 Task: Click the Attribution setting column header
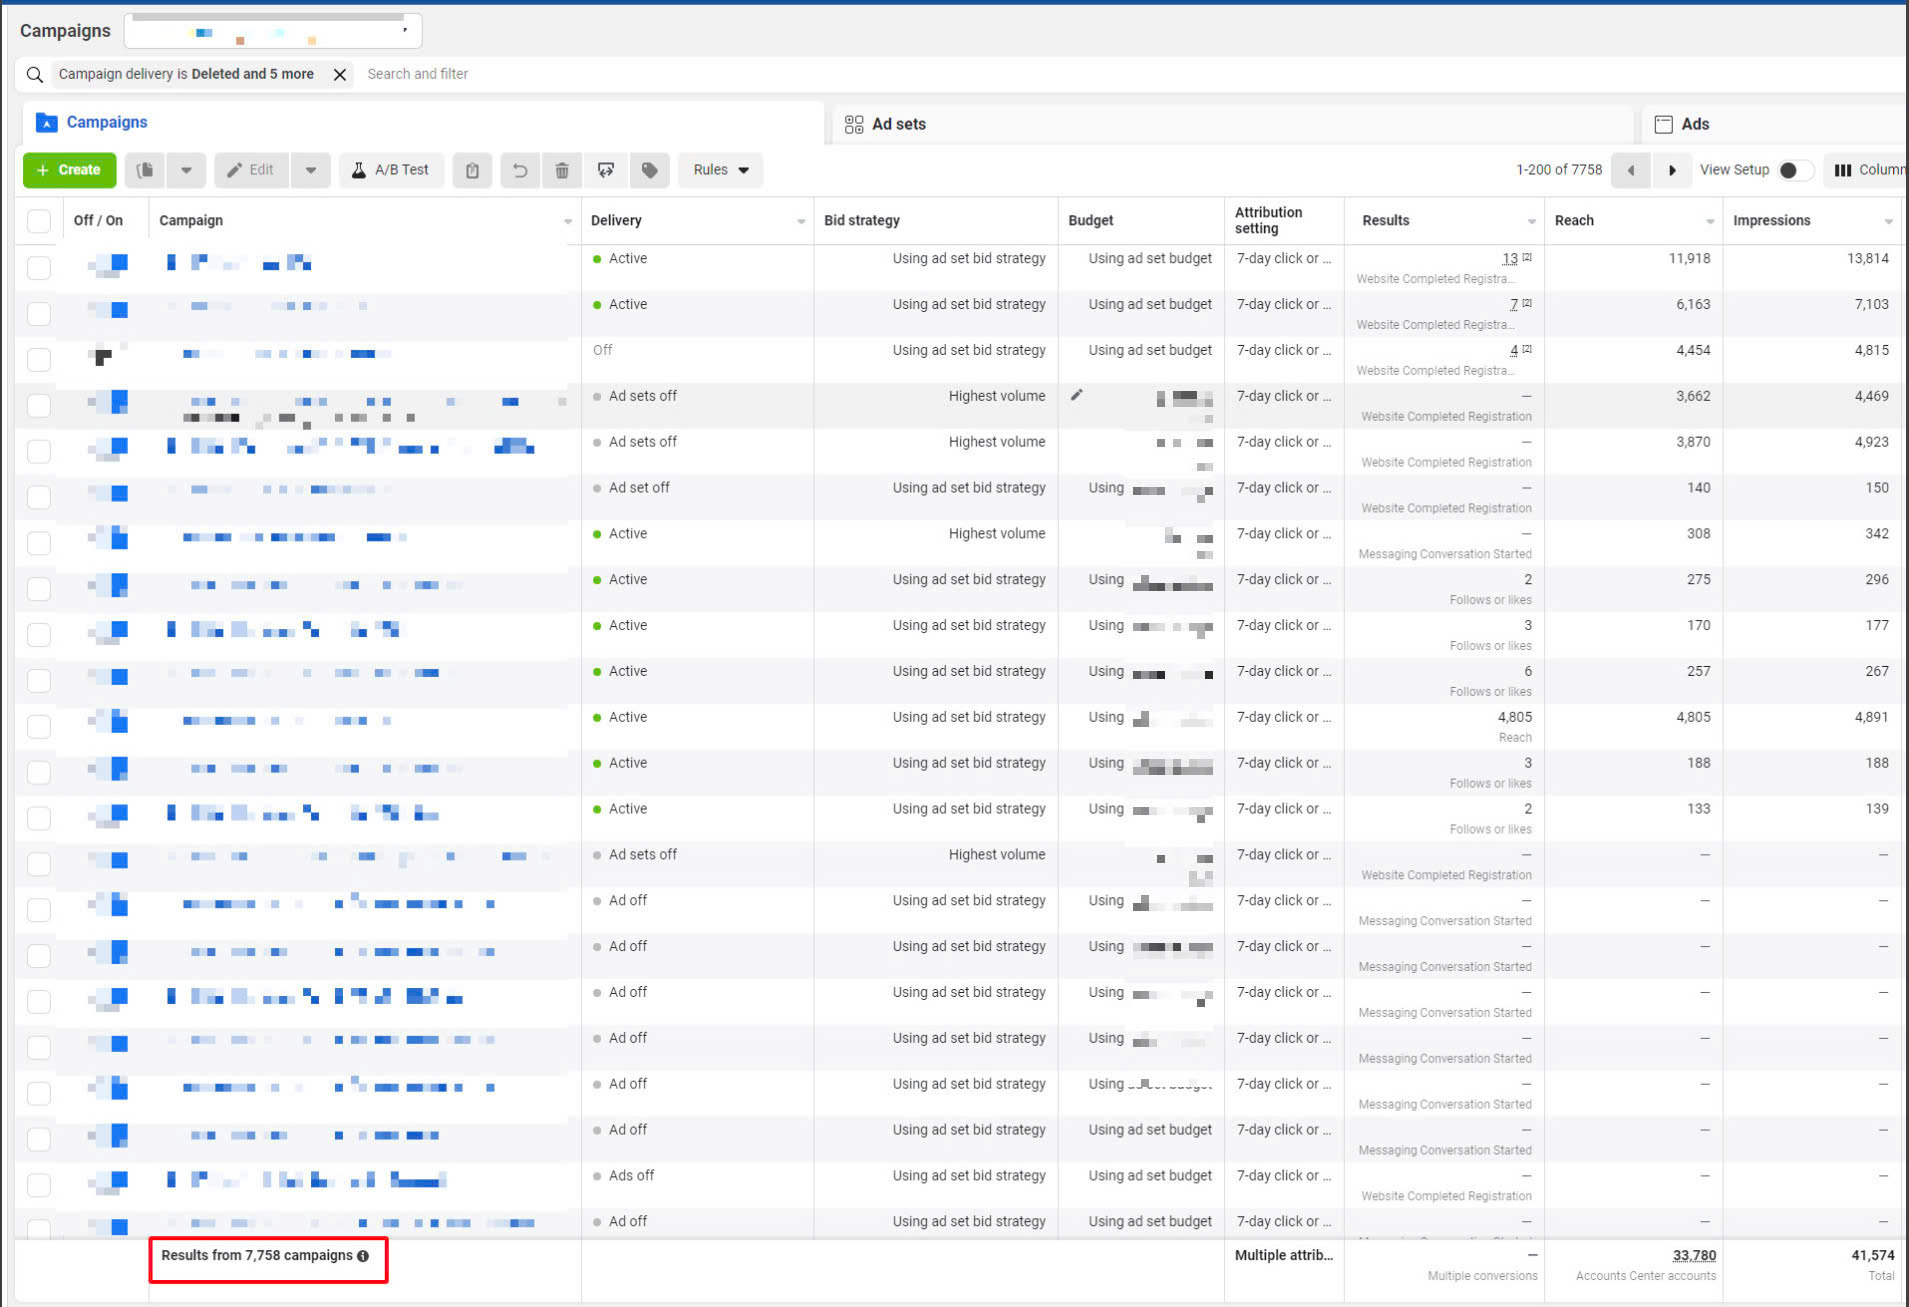(1268, 220)
